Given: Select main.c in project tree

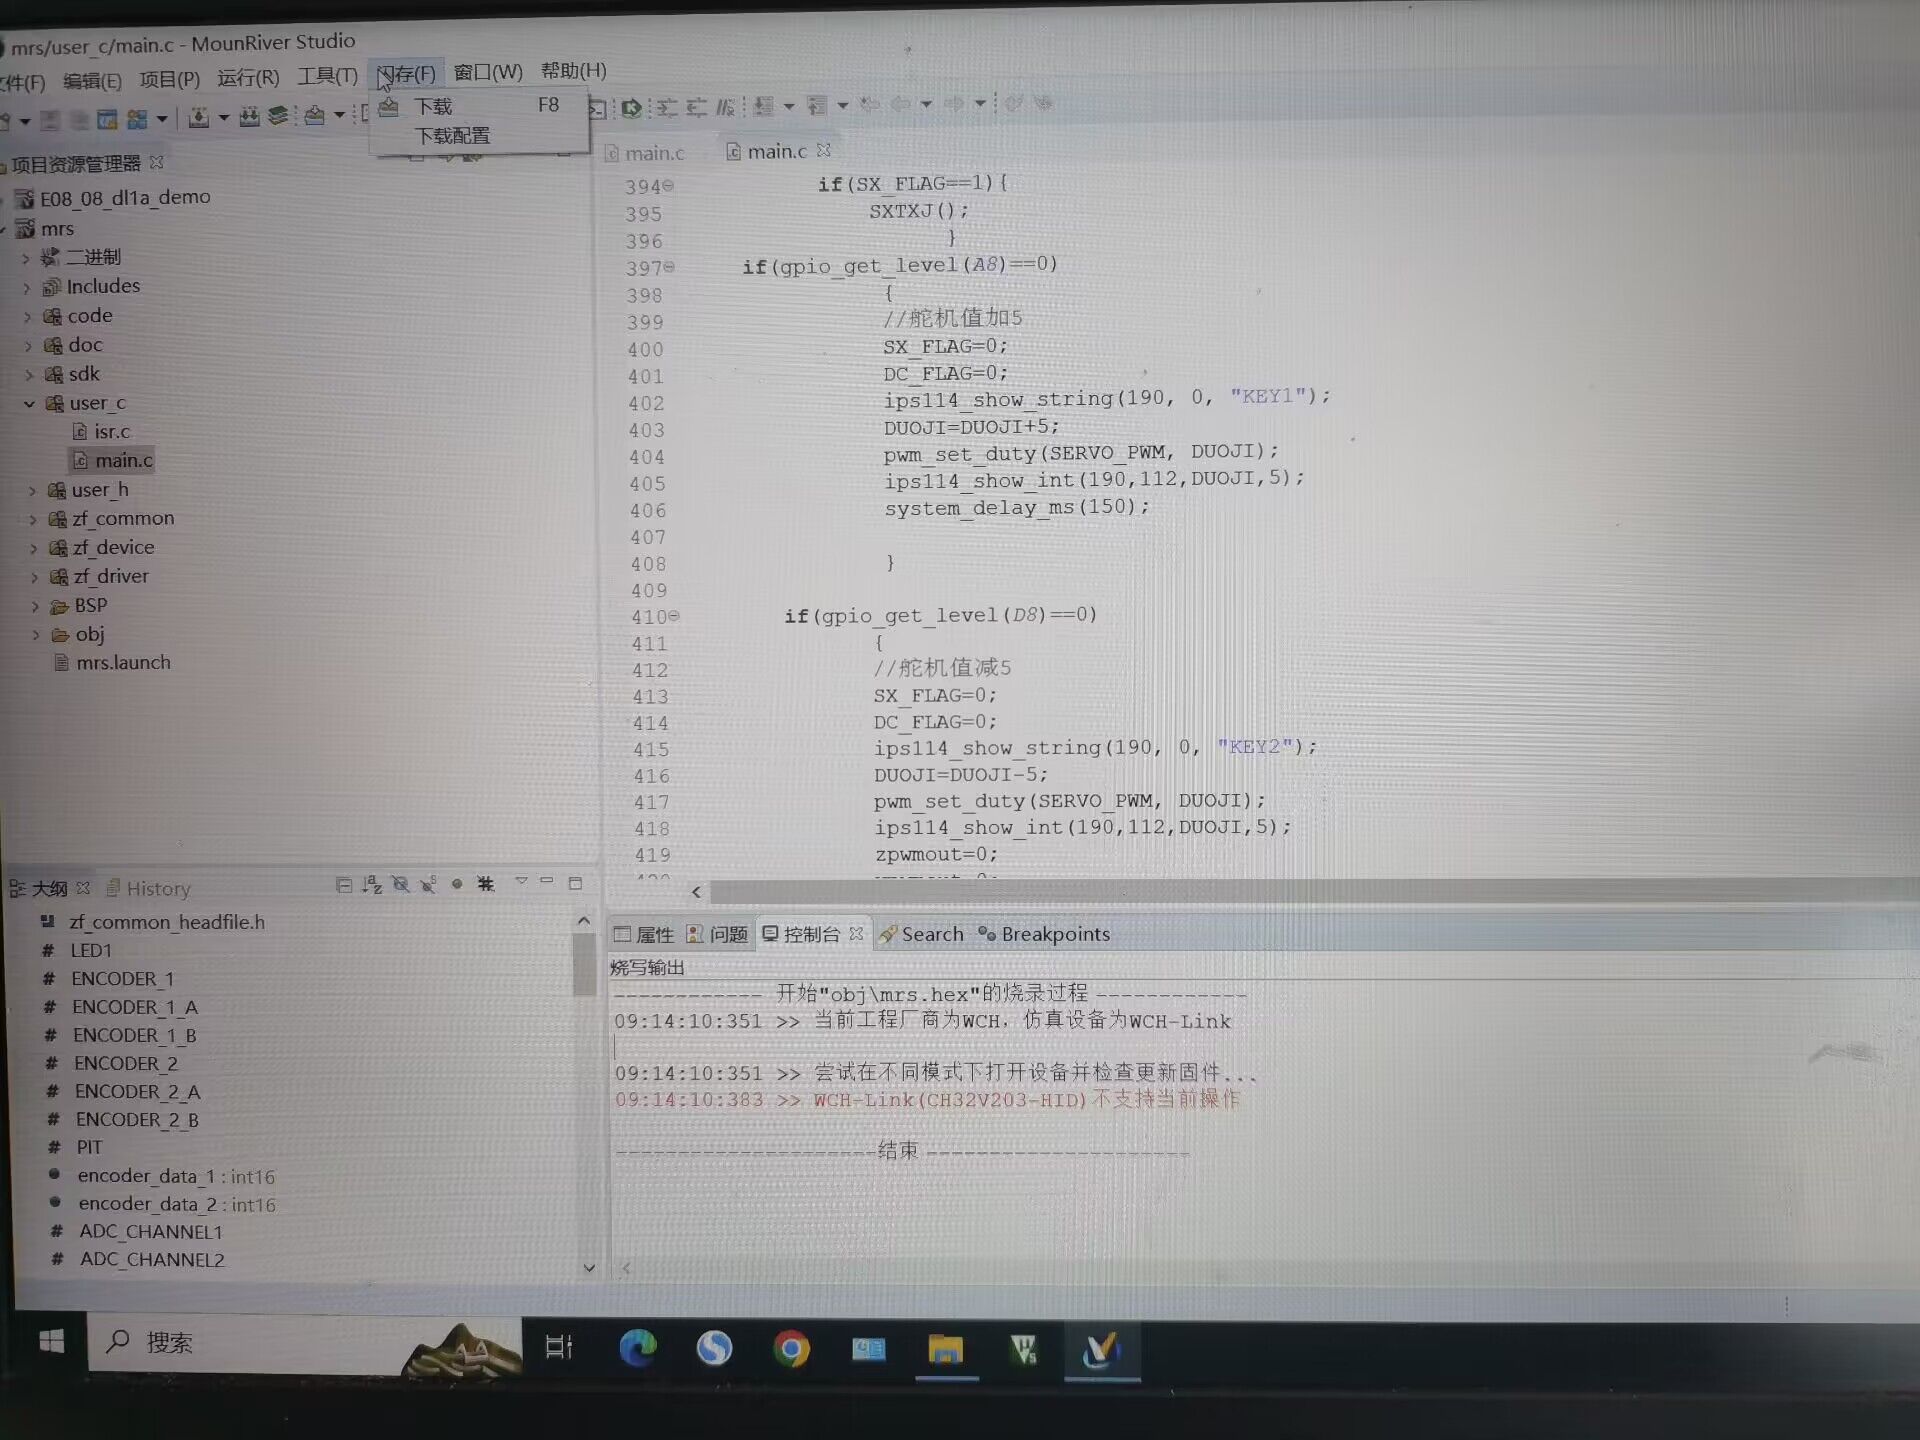Looking at the screenshot, I should coord(112,461).
